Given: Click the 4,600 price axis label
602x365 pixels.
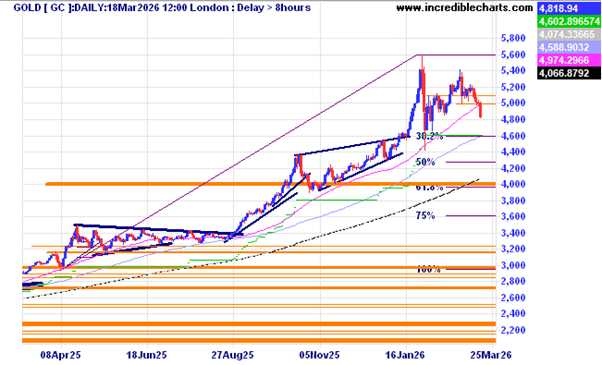Looking at the screenshot, I should (x=513, y=136).
